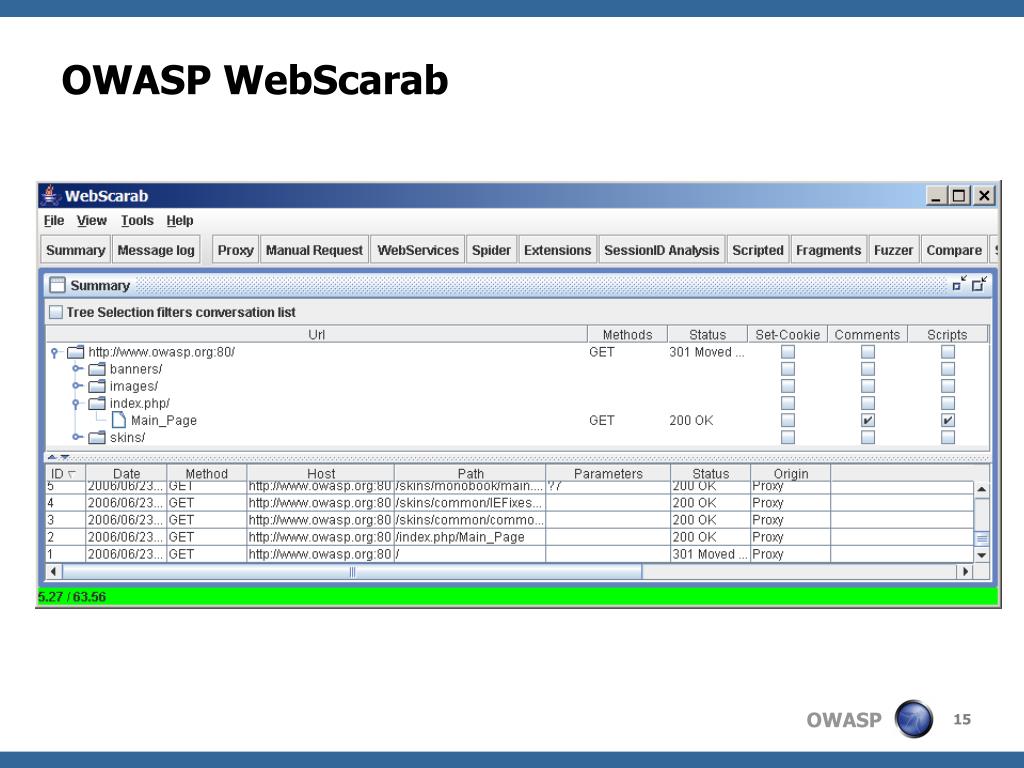The height and width of the screenshot is (768, 1024).
Task: Toggle Comments checkbox for Main_Page row
Action: click(867, 420)
